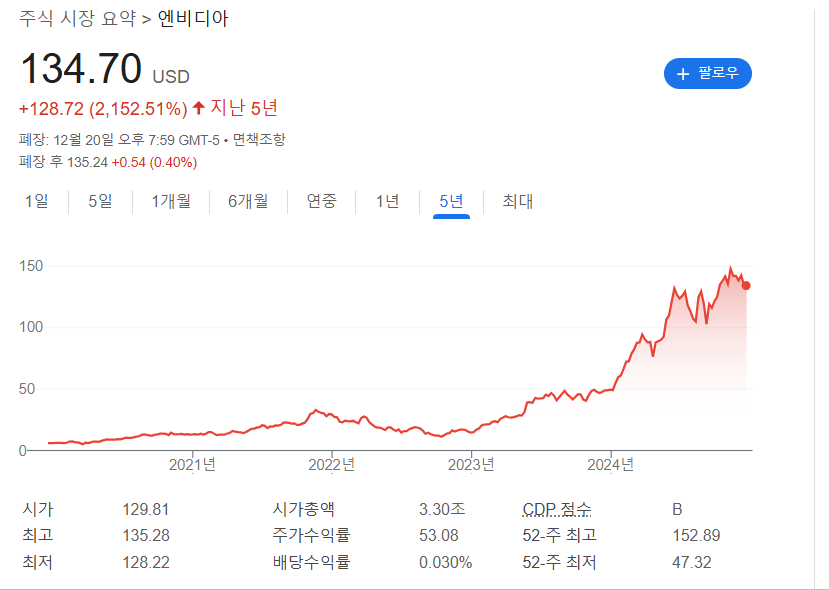Click the 2021년 x-axis label
This screenshot has height=590, width=829.
click(x=192, y=465)
